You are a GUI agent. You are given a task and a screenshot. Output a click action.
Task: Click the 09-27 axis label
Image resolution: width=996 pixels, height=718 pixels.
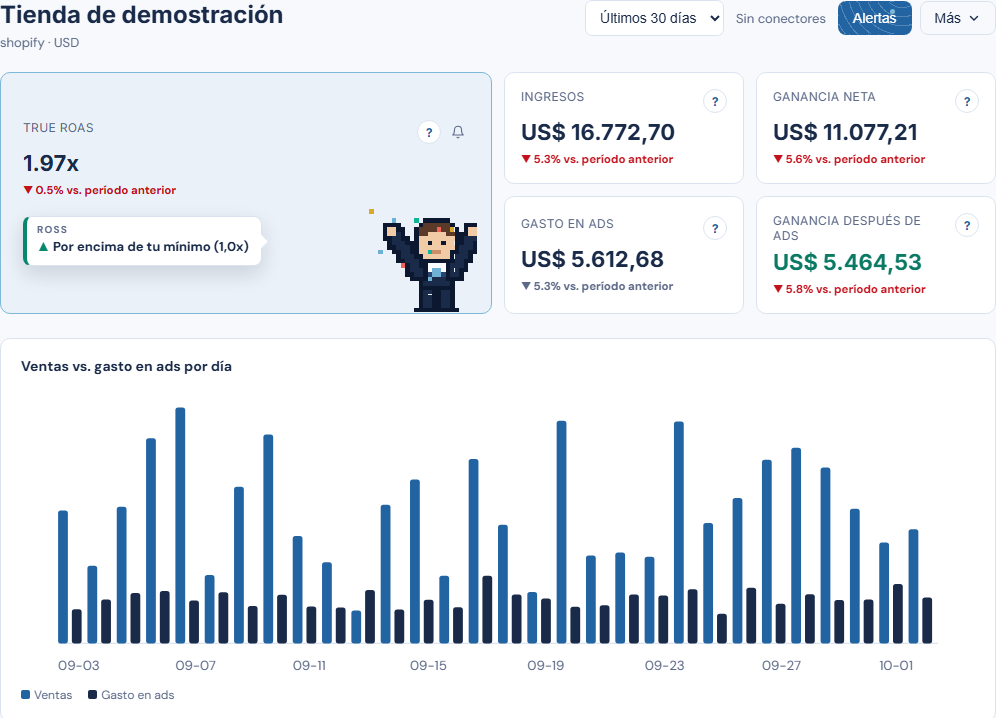[x=781, y=666]
